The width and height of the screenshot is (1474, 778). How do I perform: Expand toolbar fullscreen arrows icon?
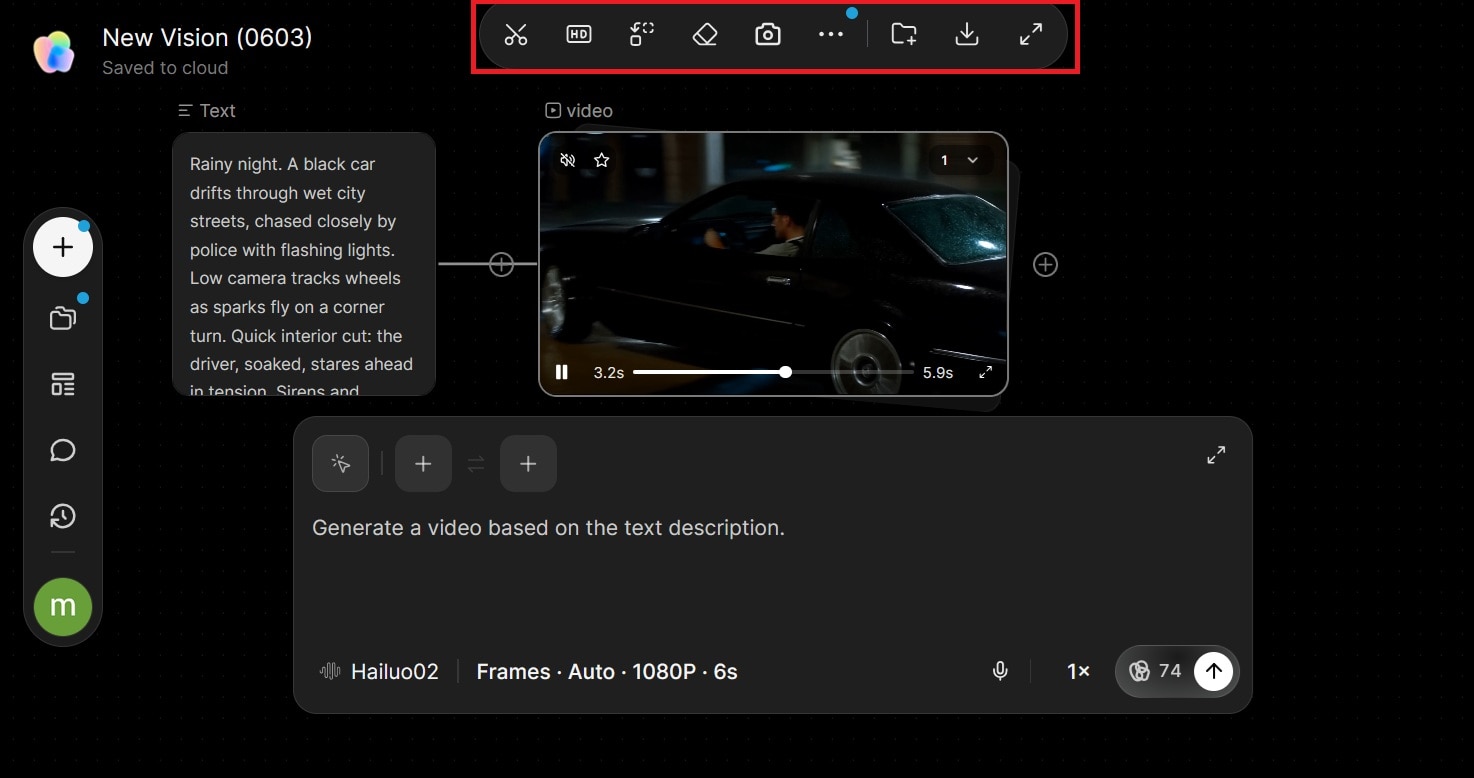(1031, 35)
